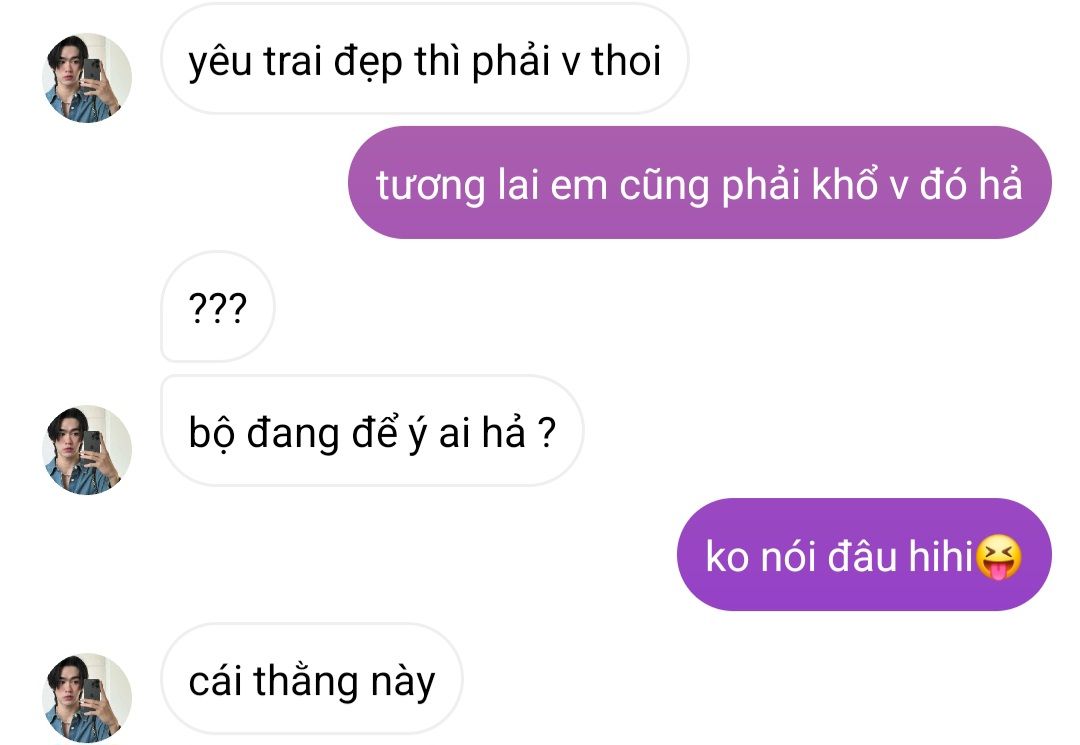The image size is (1080, 745).
Task: Select the "bộ đang để ý ai hả ?" bubble
Action: [372, 431]
